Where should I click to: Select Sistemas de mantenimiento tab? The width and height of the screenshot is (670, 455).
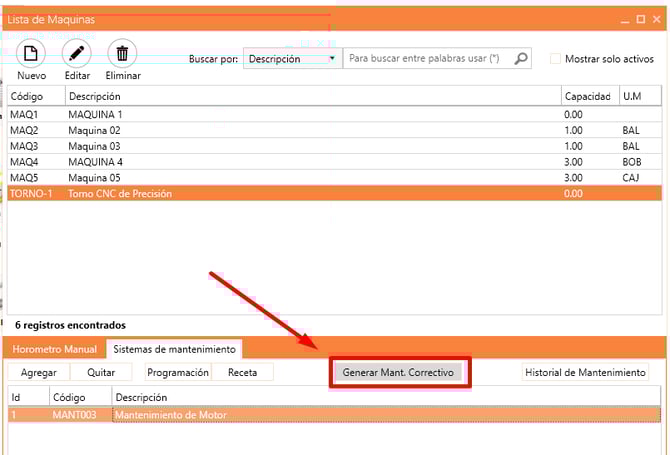click(174, 349)
